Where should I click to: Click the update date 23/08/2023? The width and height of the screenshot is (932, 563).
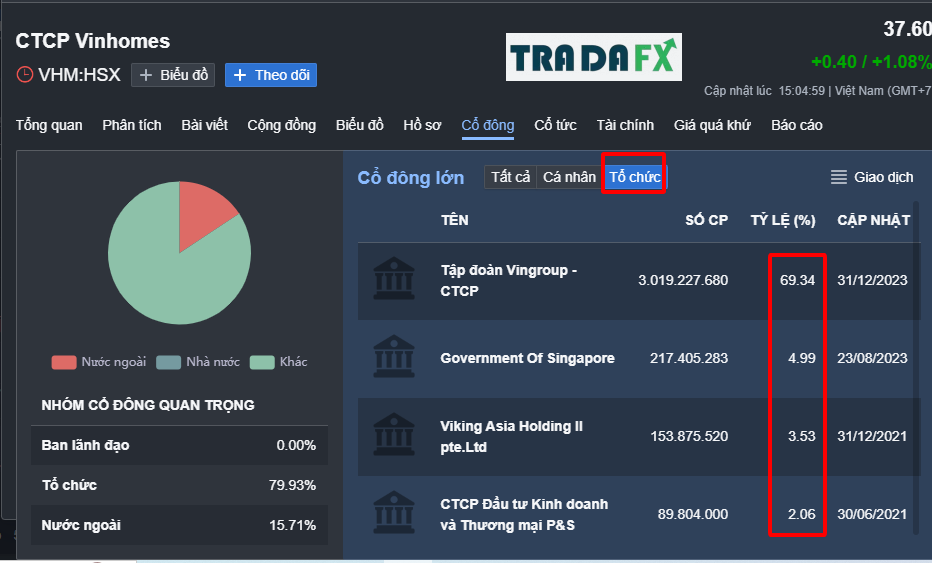click(x=873, y=358)
